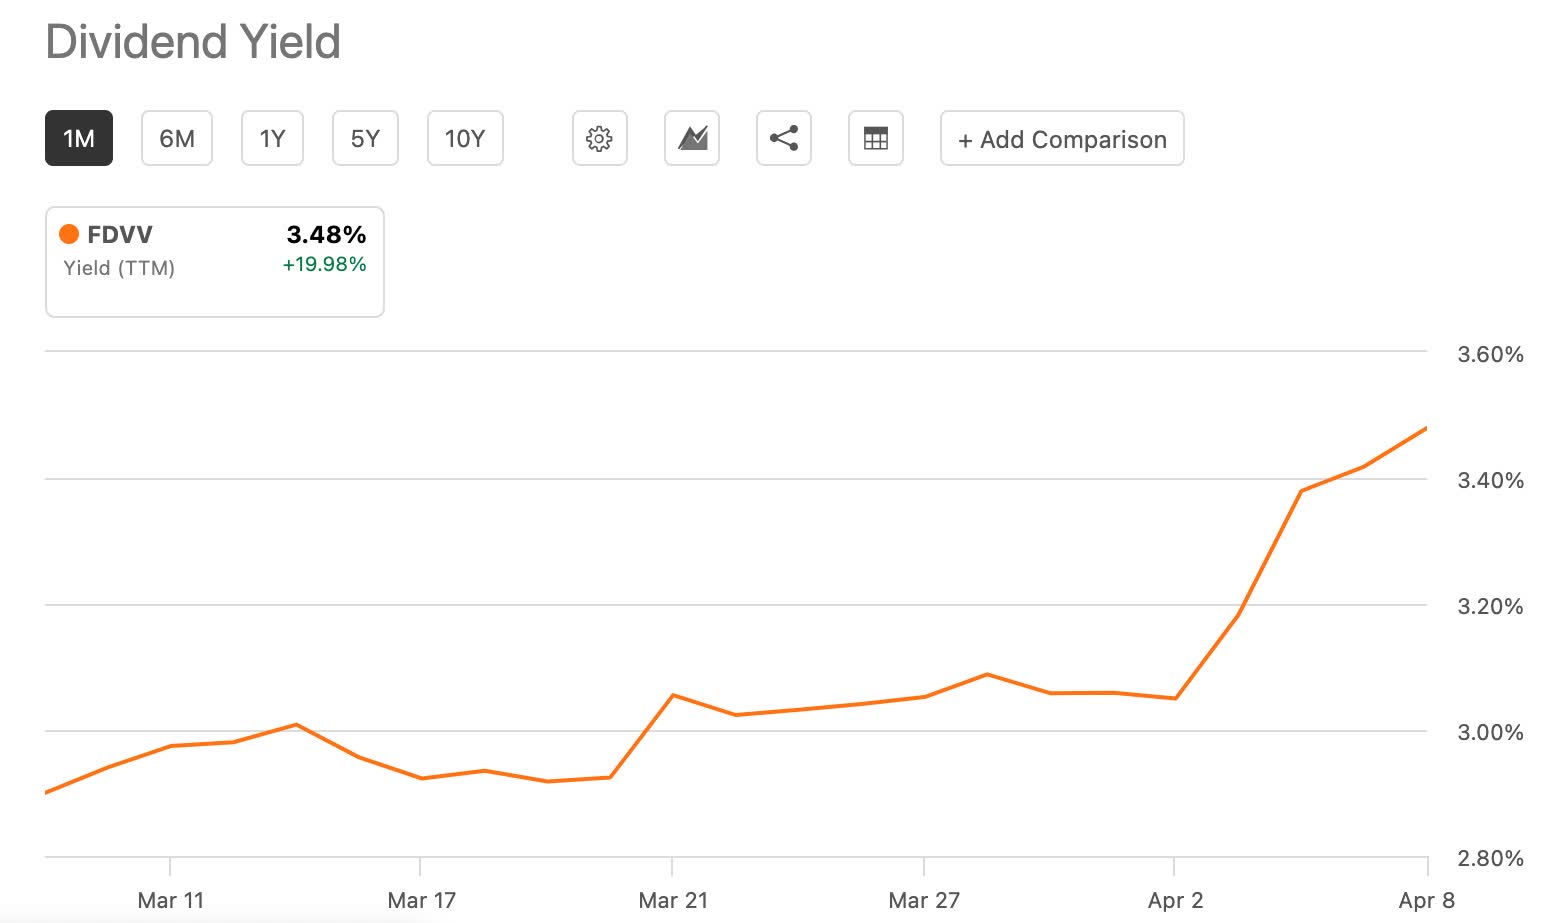Viewport: 1556px width, 923px height.
Task: Switch on the 10Y range toggle
Action: click(x=464, y=138)
